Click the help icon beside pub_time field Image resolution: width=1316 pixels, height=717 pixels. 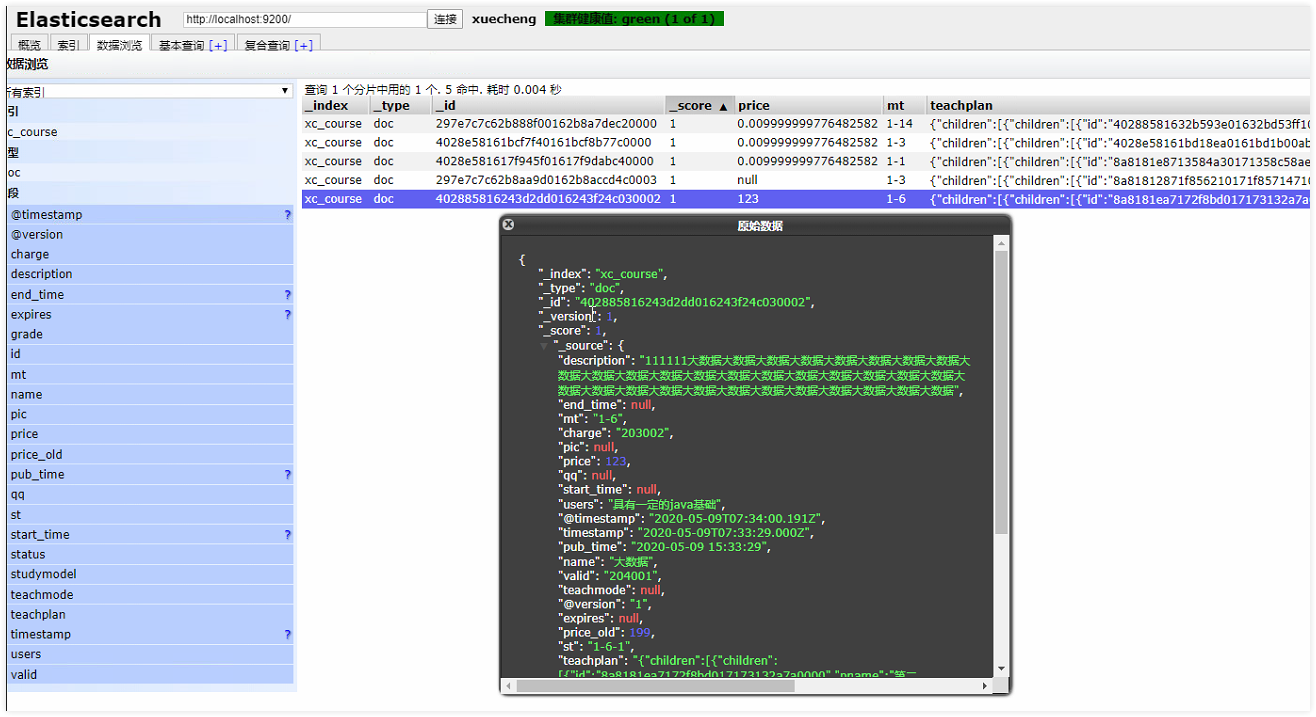(x=288, y=475)
